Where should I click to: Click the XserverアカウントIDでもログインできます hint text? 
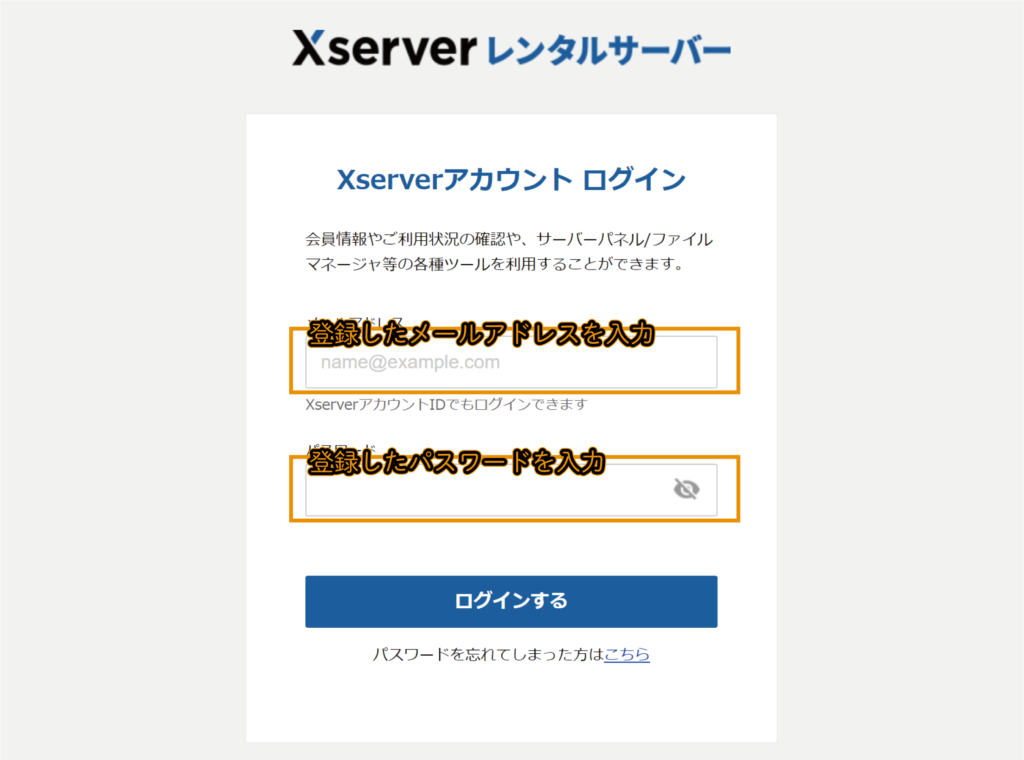pos(447,405)
